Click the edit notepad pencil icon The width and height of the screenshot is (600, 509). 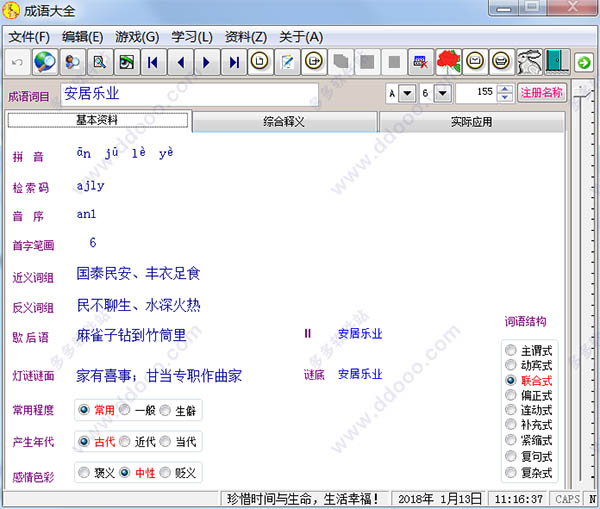(x=287, y=62)
